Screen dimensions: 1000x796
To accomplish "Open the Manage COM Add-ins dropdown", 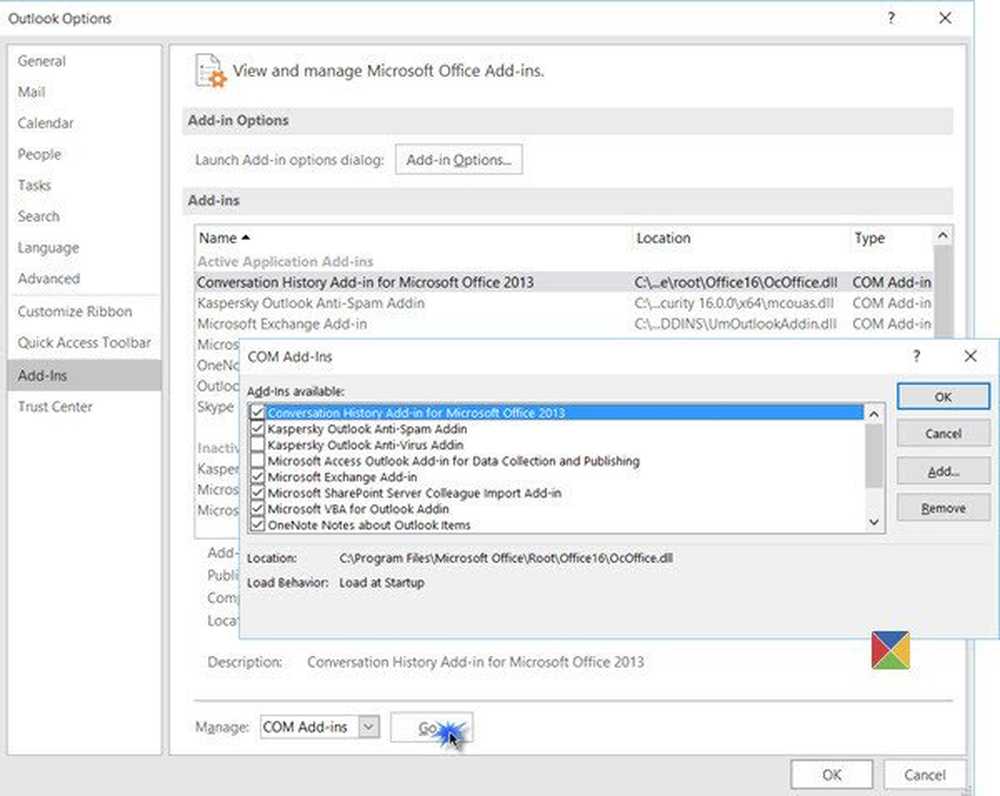I will click(368, 727).
